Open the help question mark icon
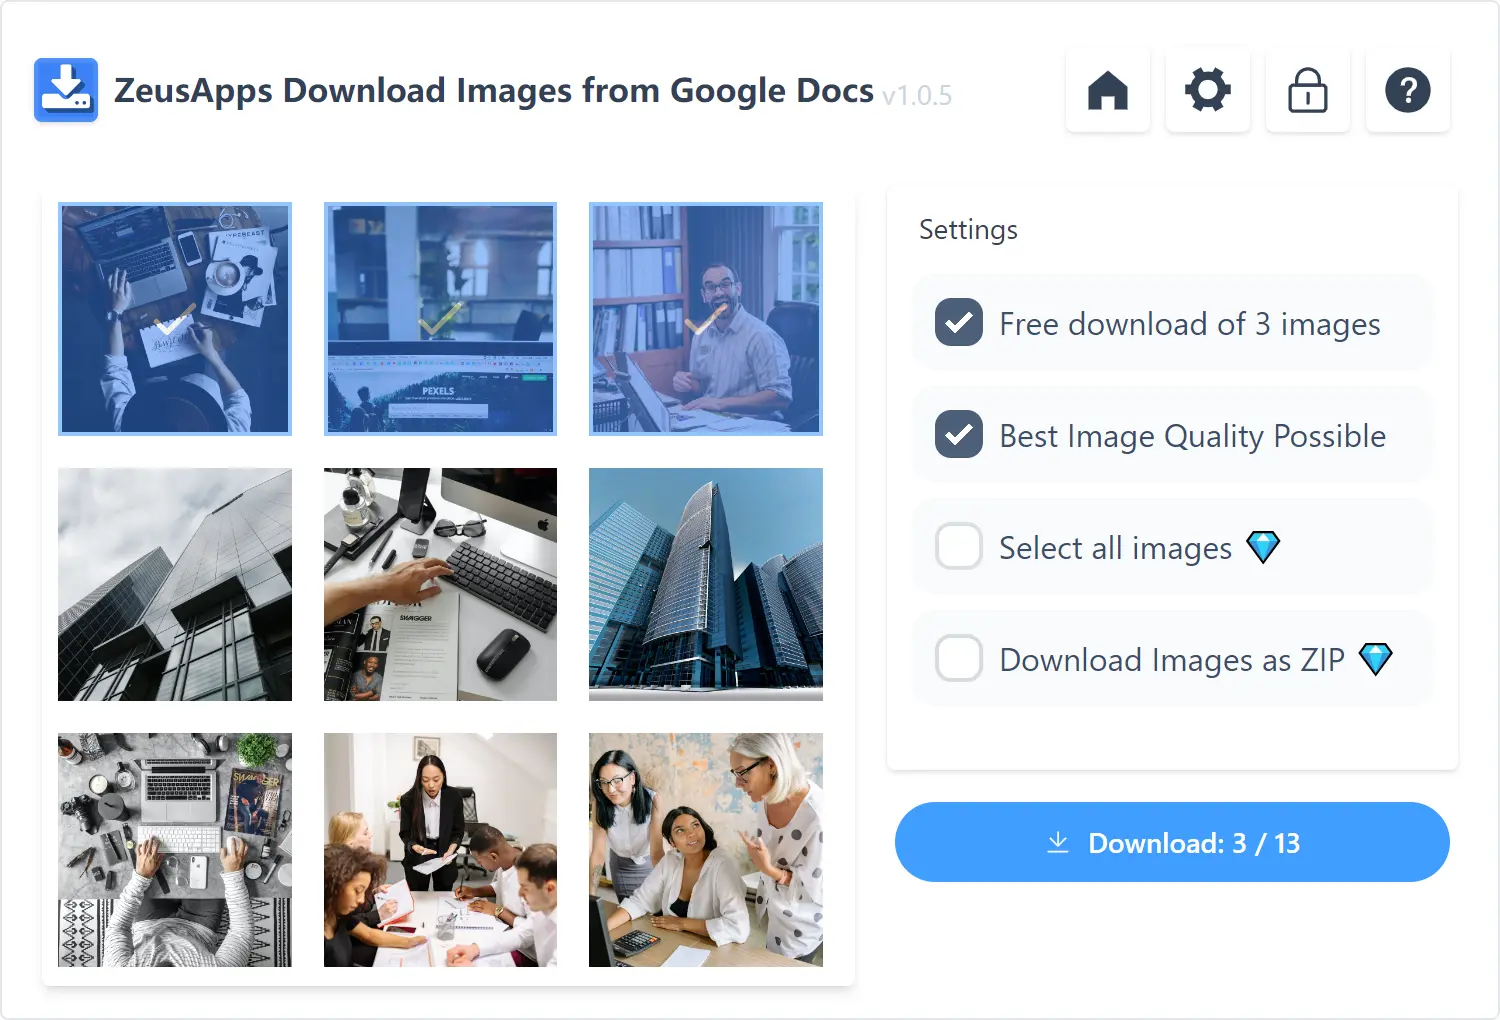 tap(1408, 90)
